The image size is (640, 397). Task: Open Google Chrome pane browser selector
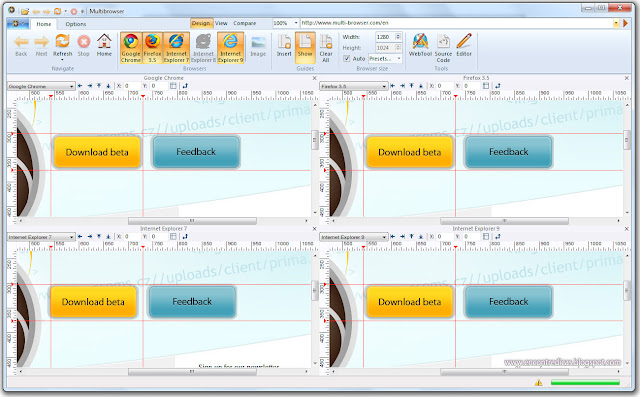(x=41, y=86)
